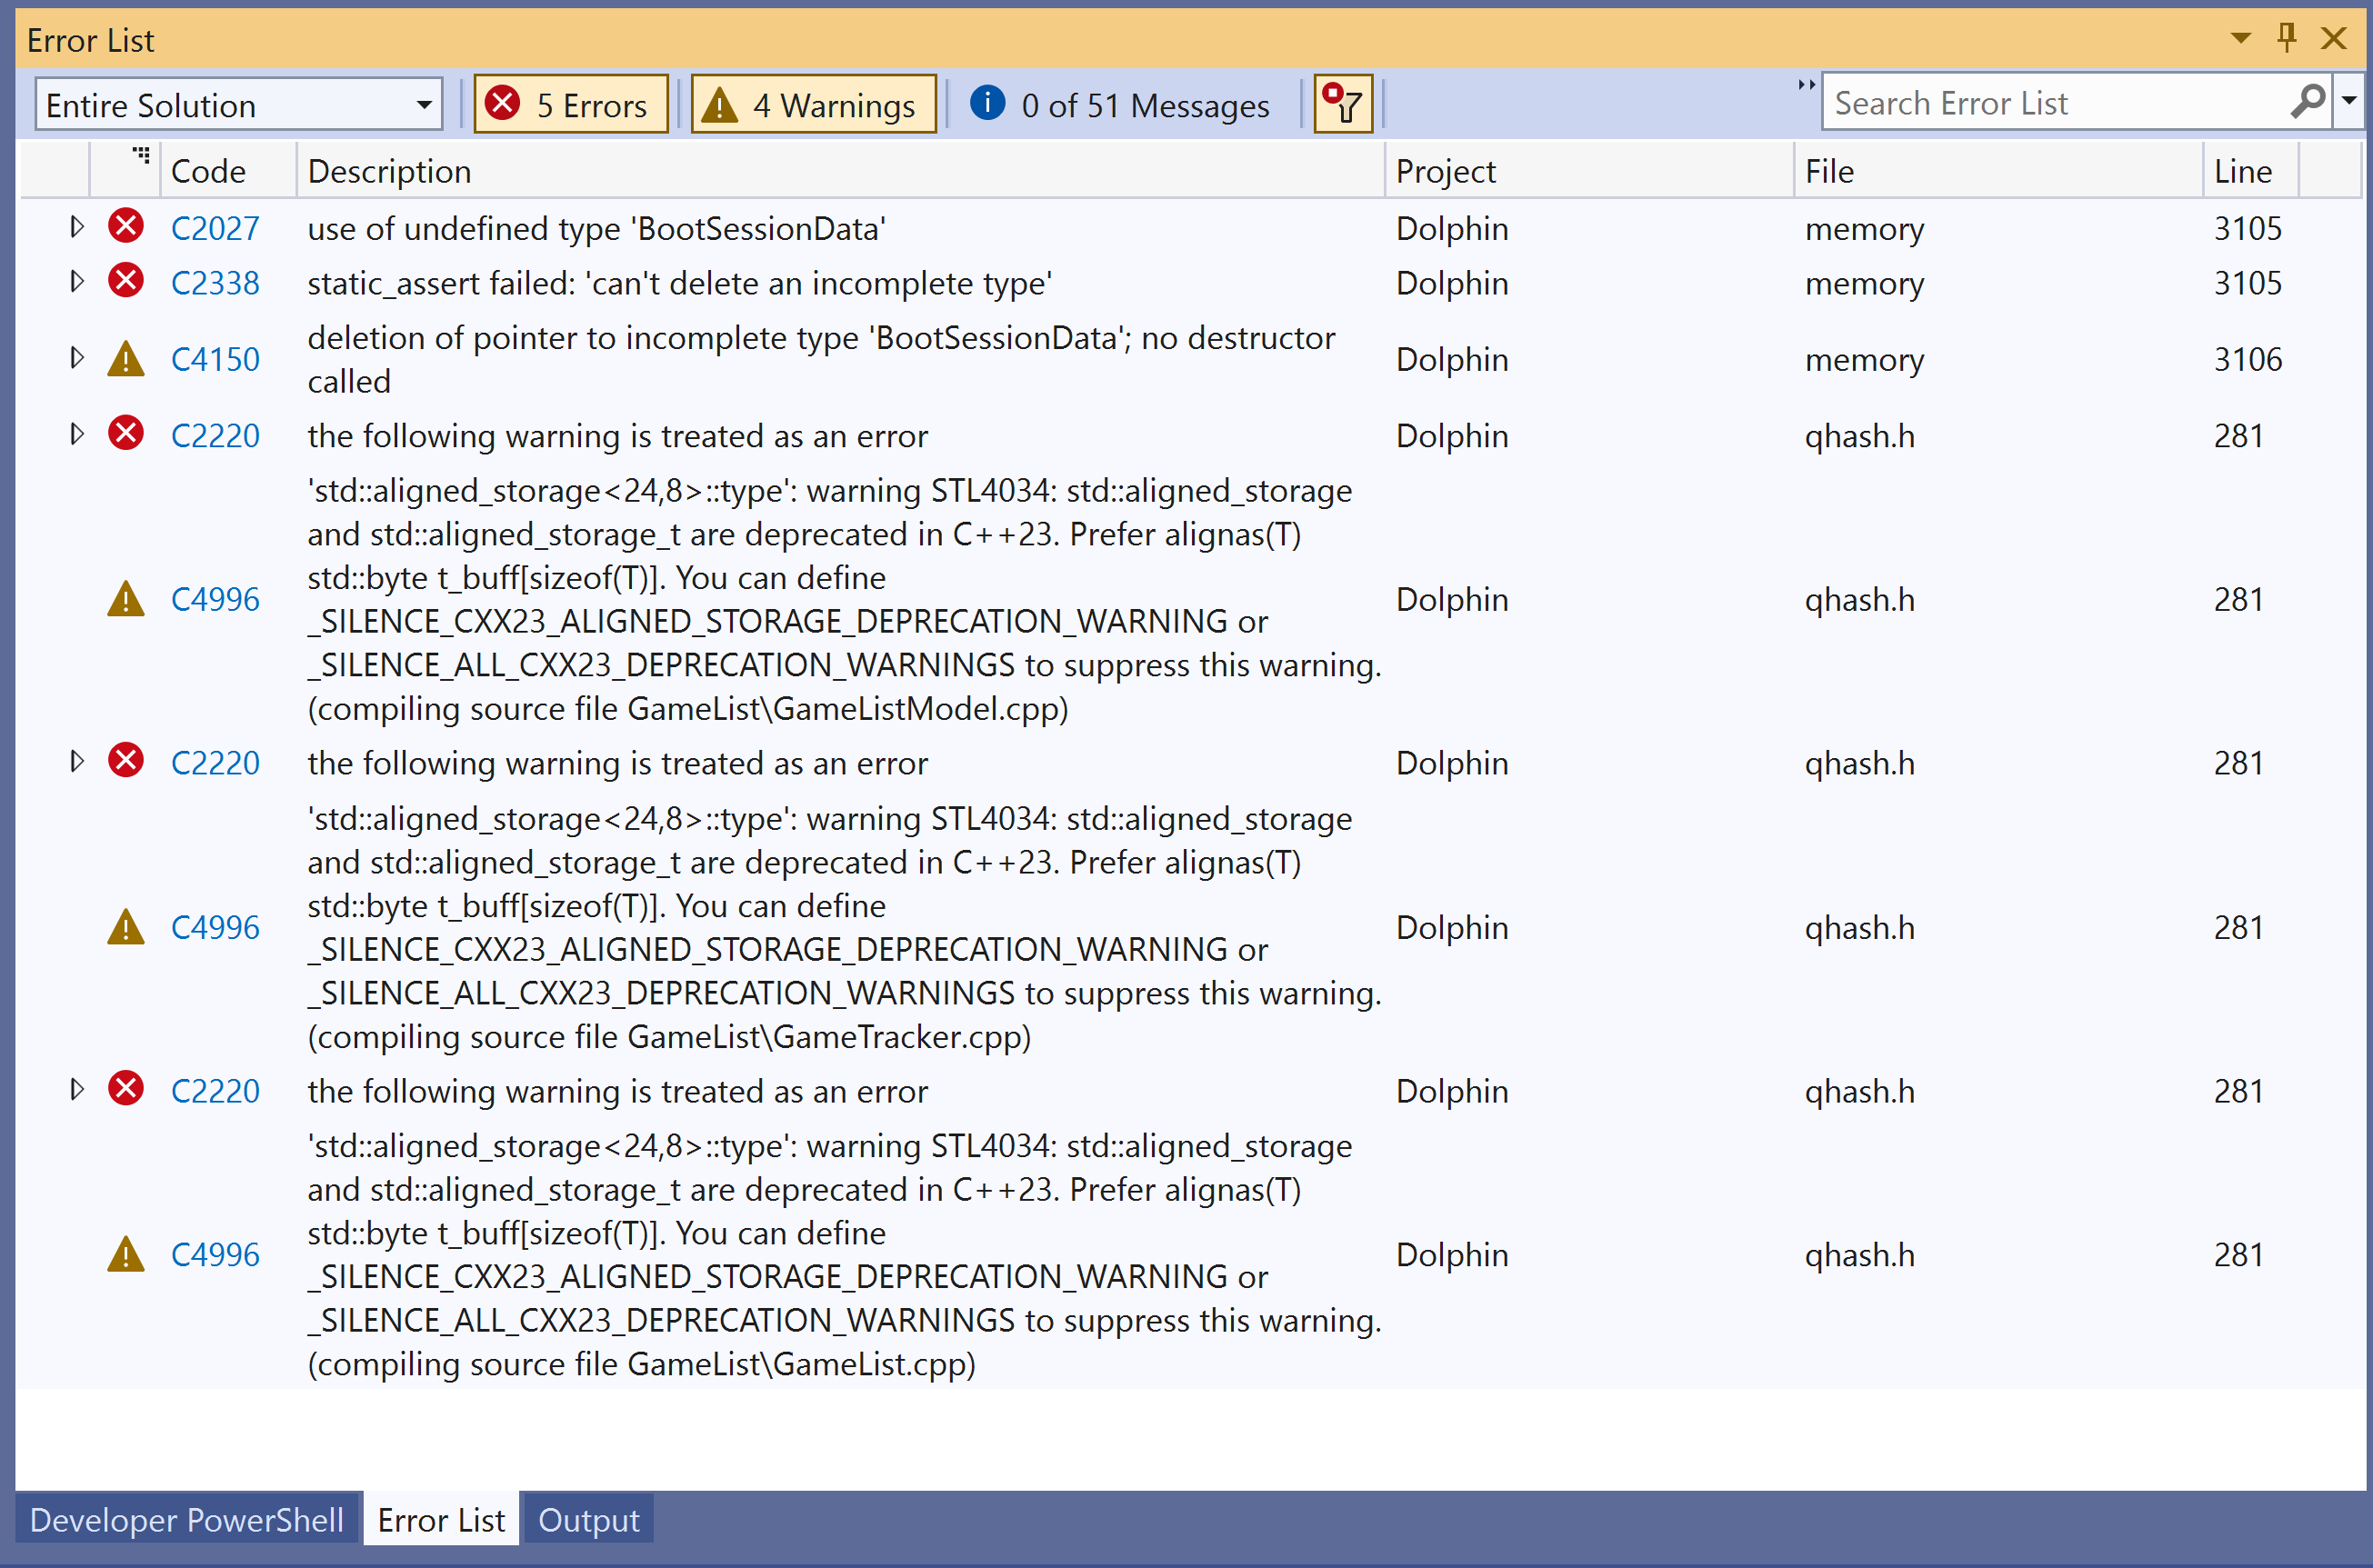Click warning icon on C4150 row
This screenshot has height=1568, width=2373.
[x=126, y=359]
